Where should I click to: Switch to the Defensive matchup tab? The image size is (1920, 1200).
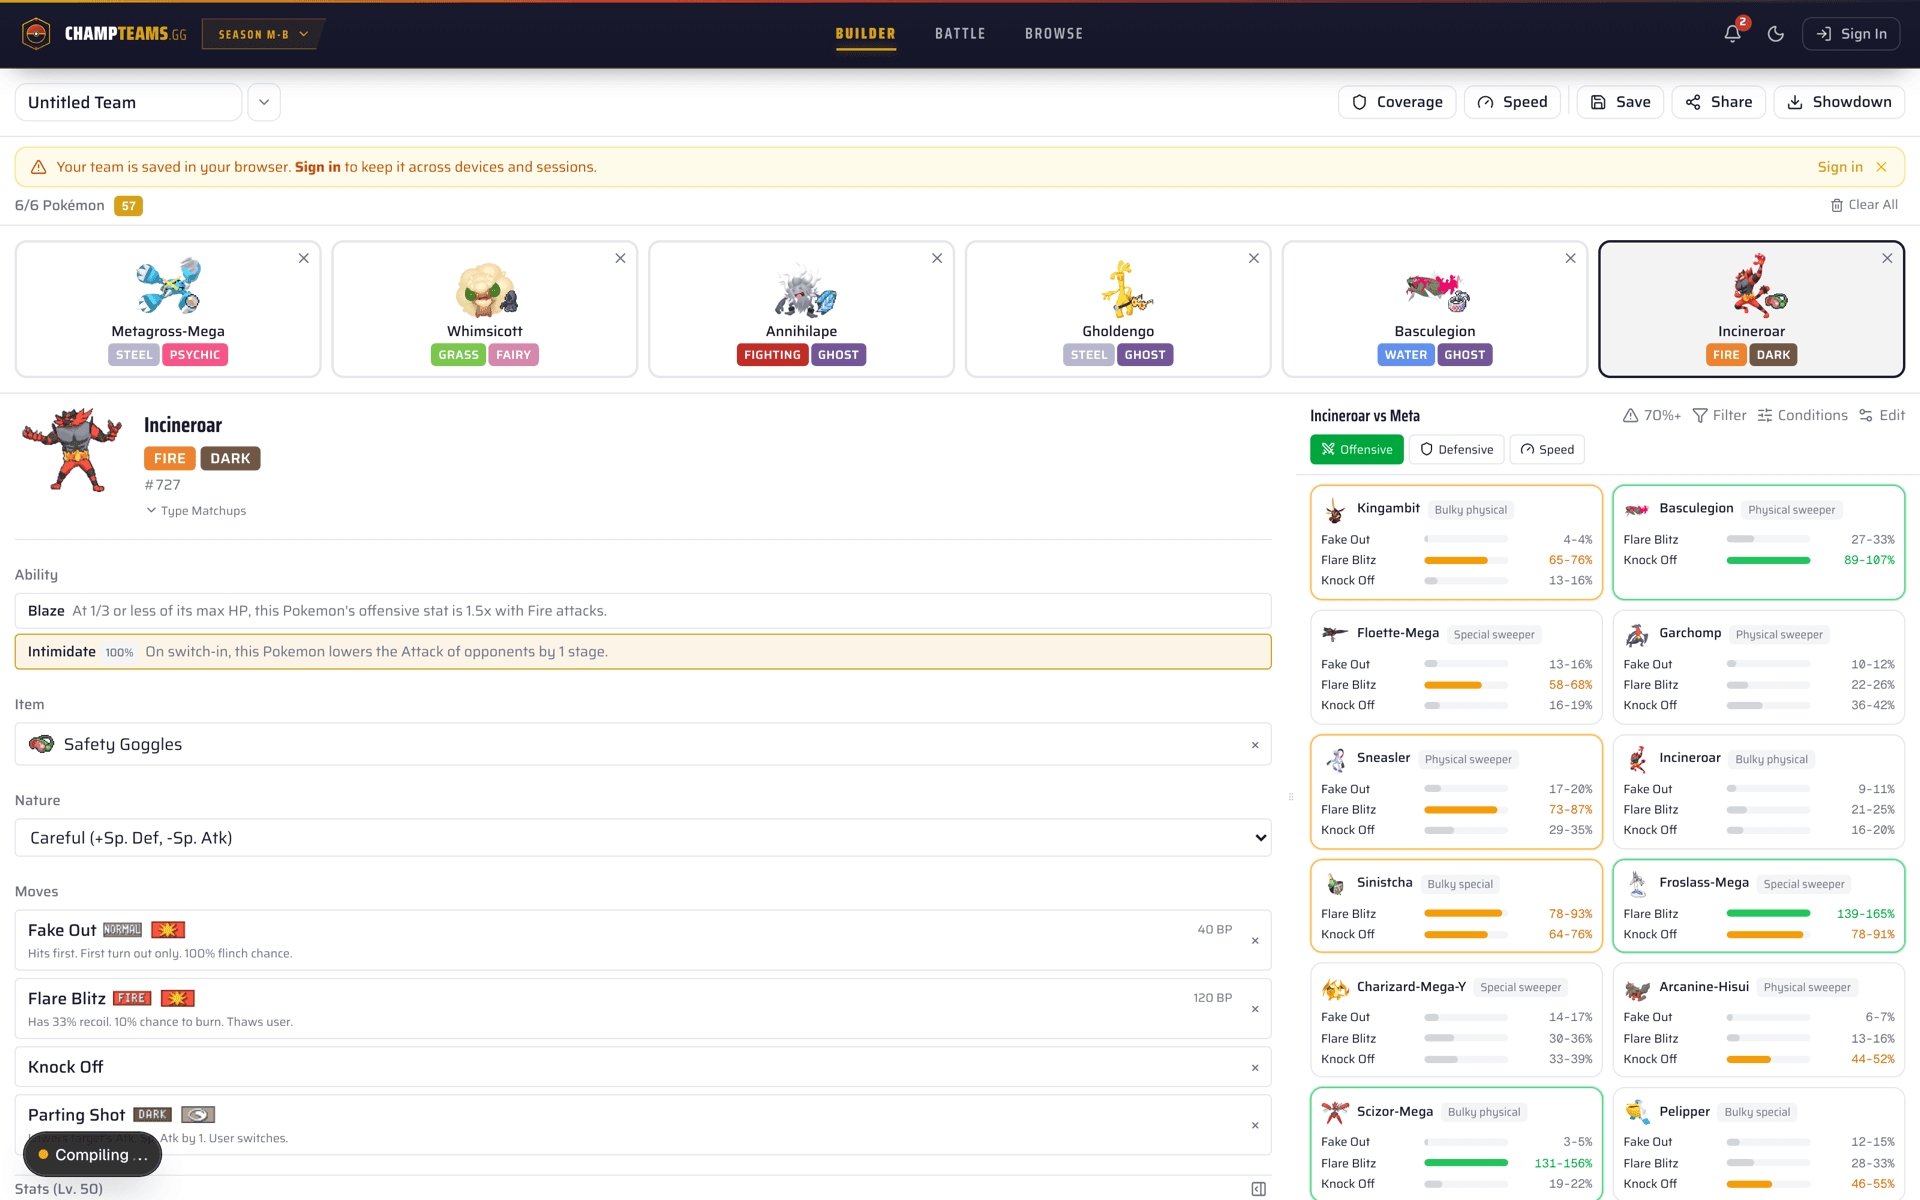pyautogui.click(x=1457, y=450)
